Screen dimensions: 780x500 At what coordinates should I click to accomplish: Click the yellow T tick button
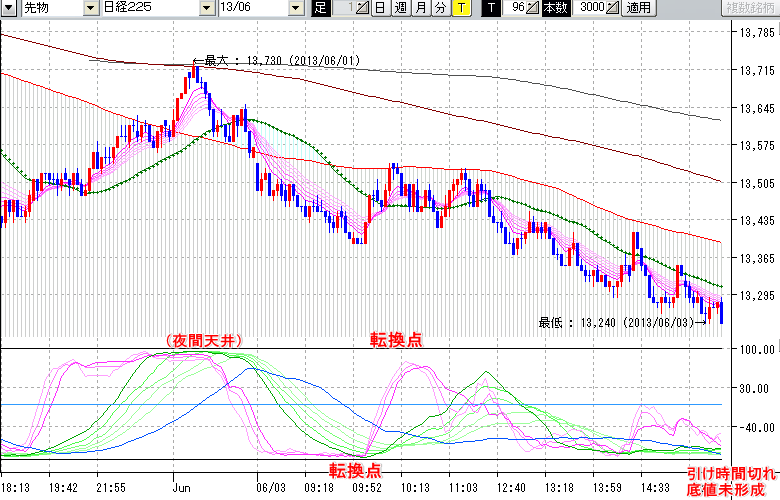pos(460,8)
